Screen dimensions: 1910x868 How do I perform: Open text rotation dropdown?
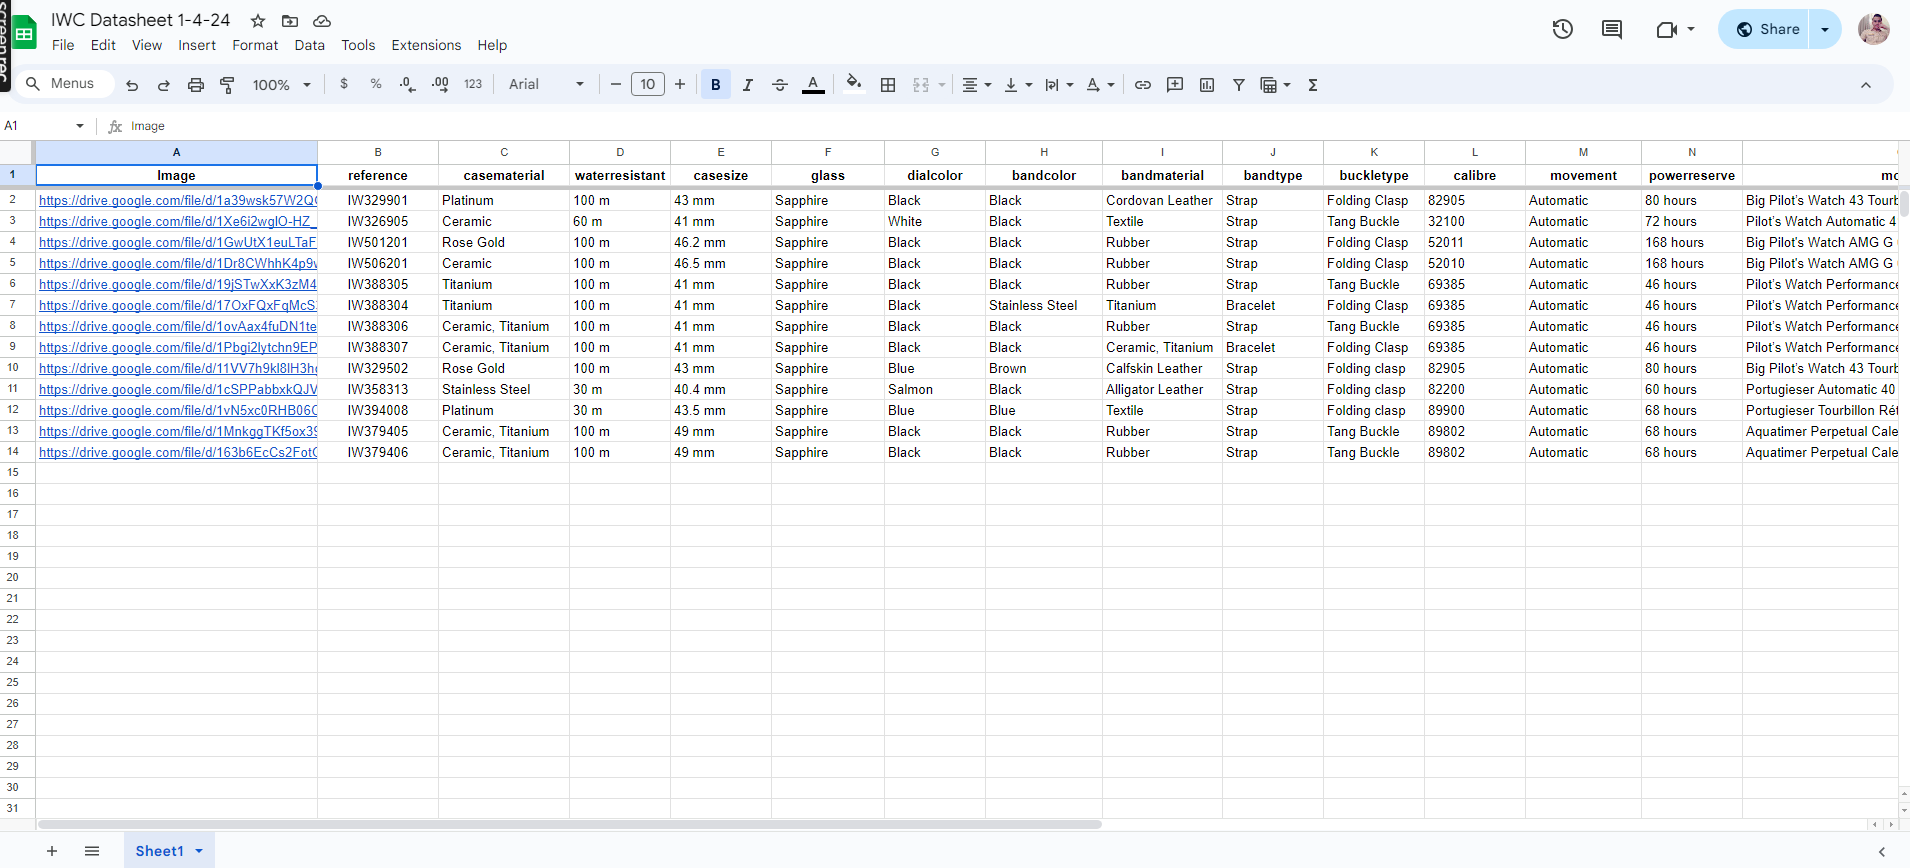pos(1100,85)
